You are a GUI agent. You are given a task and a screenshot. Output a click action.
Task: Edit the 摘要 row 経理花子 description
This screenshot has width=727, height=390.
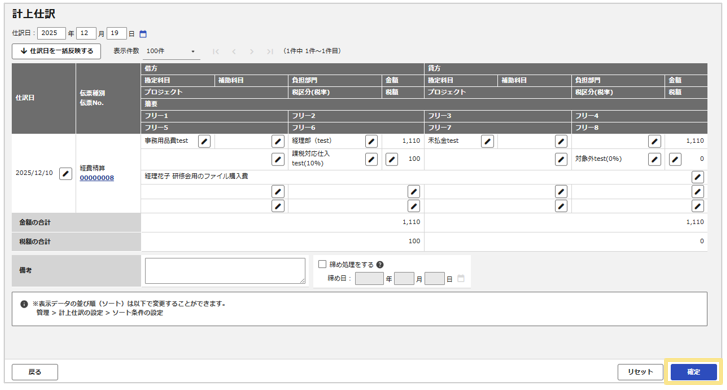coord(697,177)
